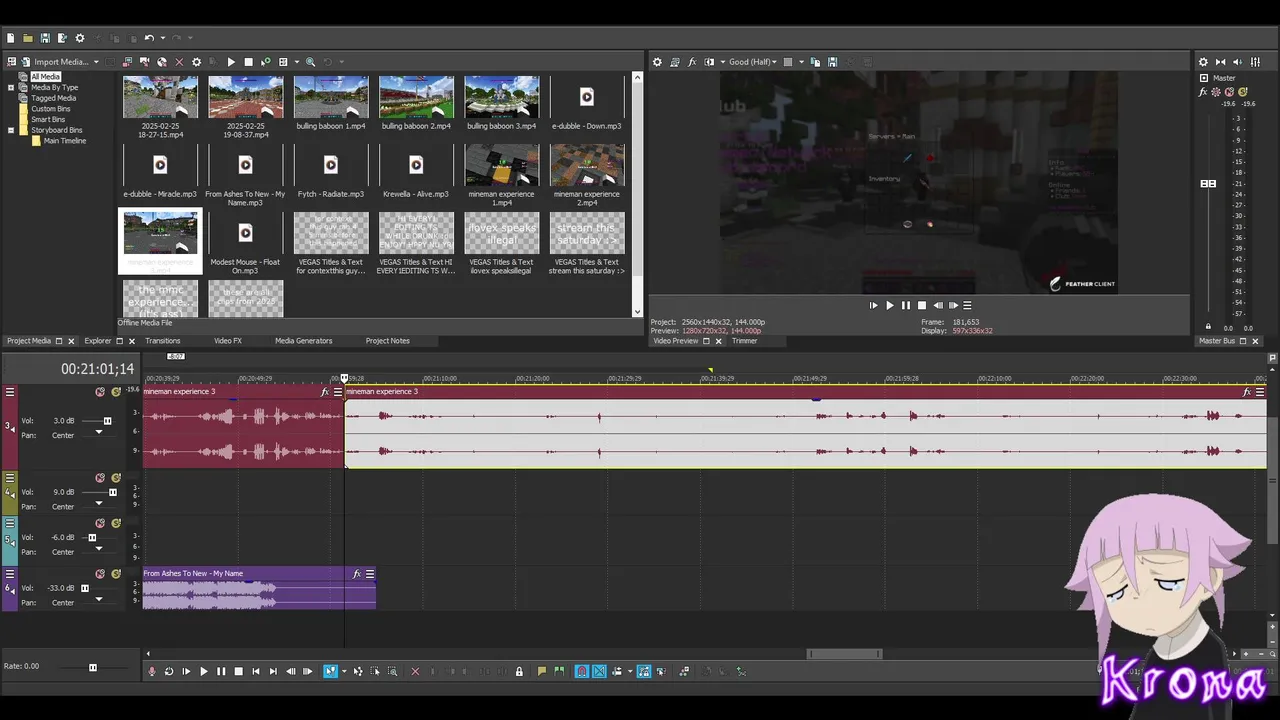Viewport: 1280px width, 720px height.
Task: Adjust the Master volume fader
Action: (1208, 184)
